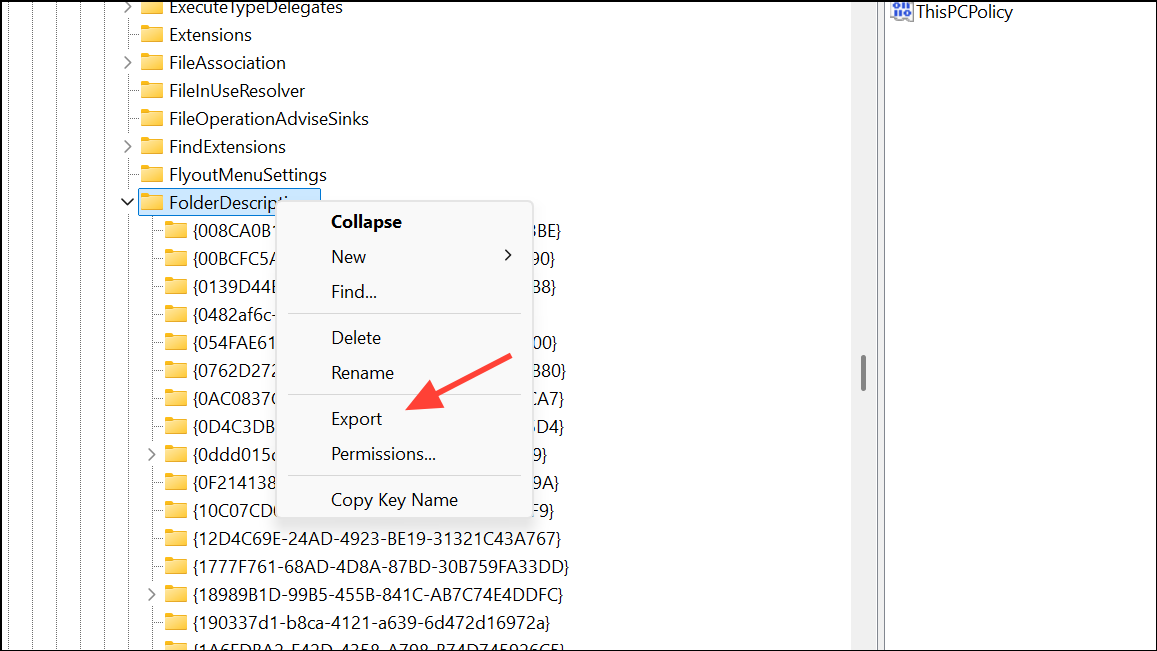Click the Find... option
Viewport: 1157px width, 651px height.
click(x=353, y=291)
